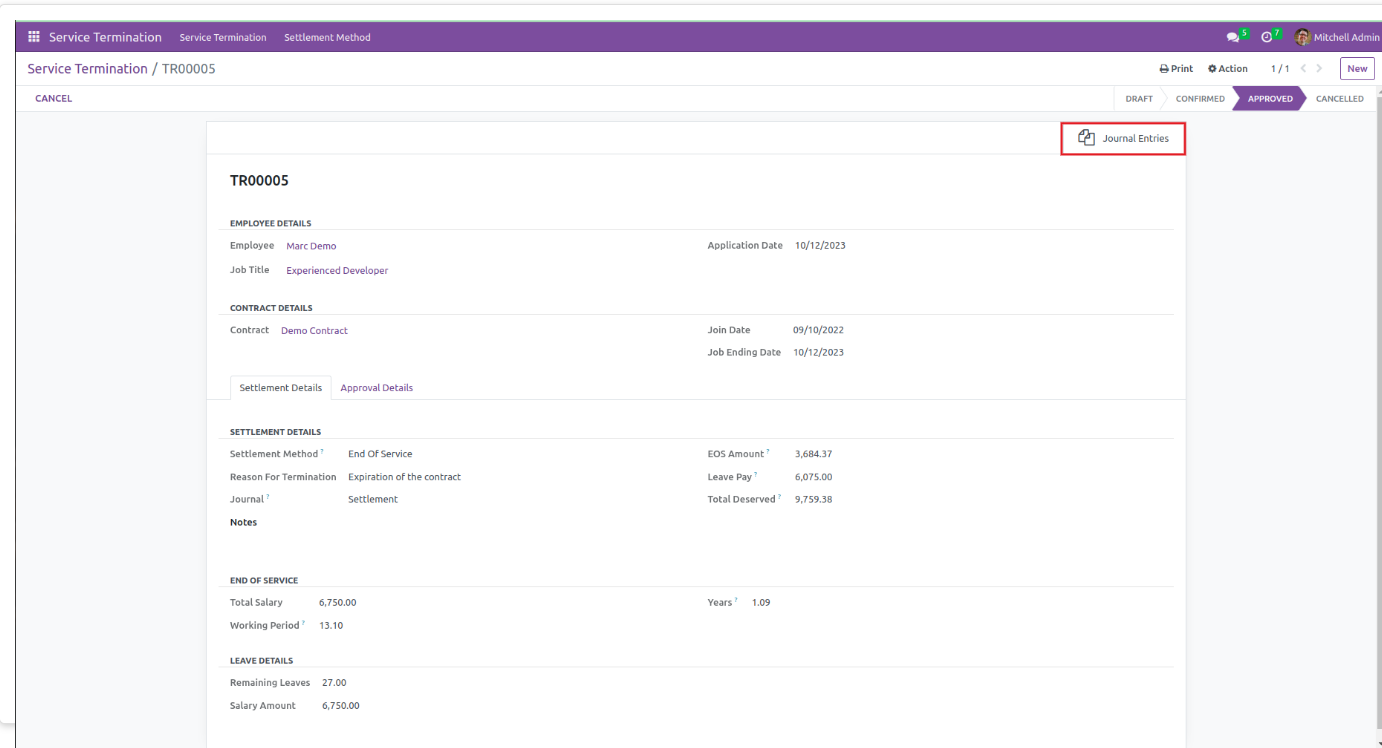The width and height of the screenshot is (1382, 748).
Task: Open the chat messages icon with badge 5
Action: click(x=1237, y=37)
